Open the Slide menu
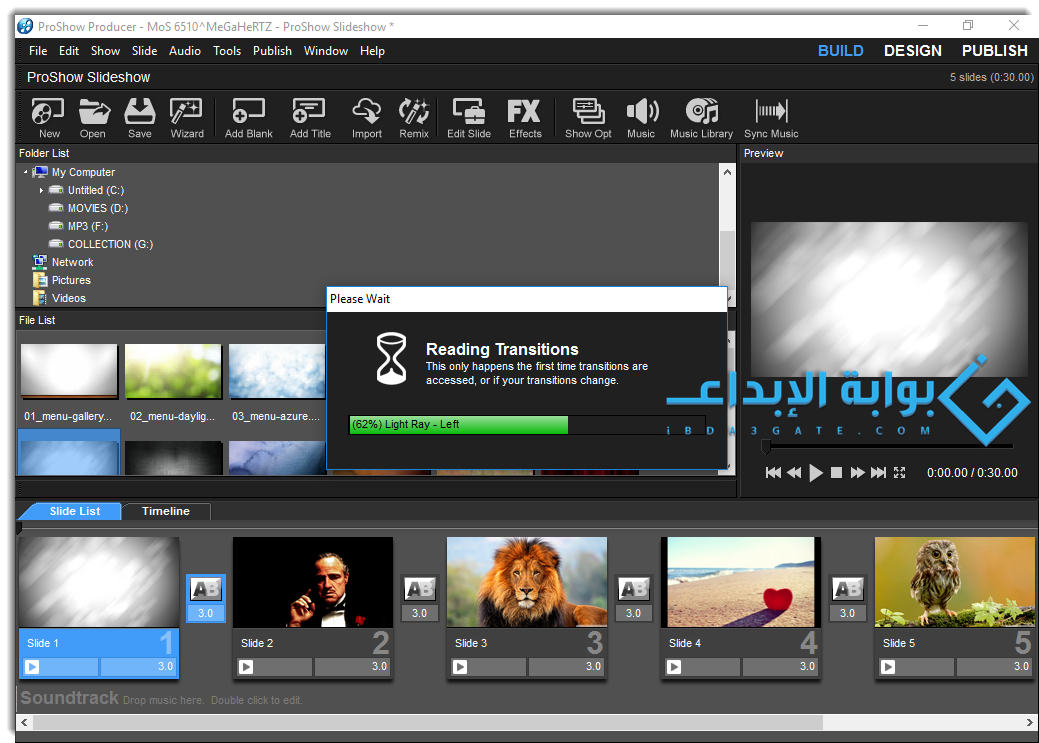The width and height of the screenshot is (1039, 743). pos(144,51)
